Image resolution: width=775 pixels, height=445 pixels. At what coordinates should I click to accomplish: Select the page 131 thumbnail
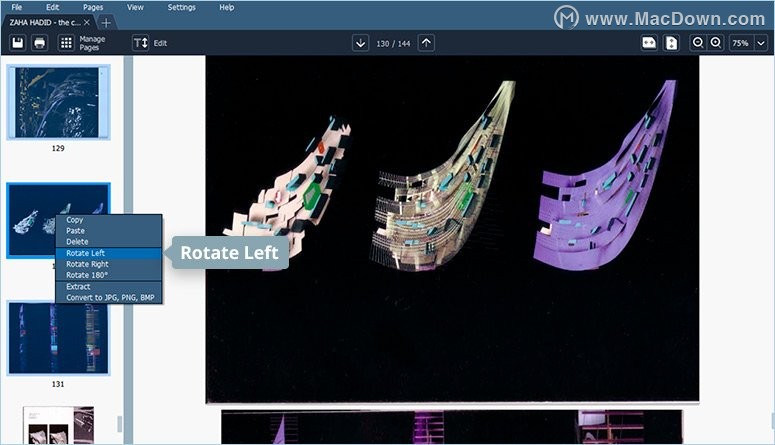tap(58, 338)
